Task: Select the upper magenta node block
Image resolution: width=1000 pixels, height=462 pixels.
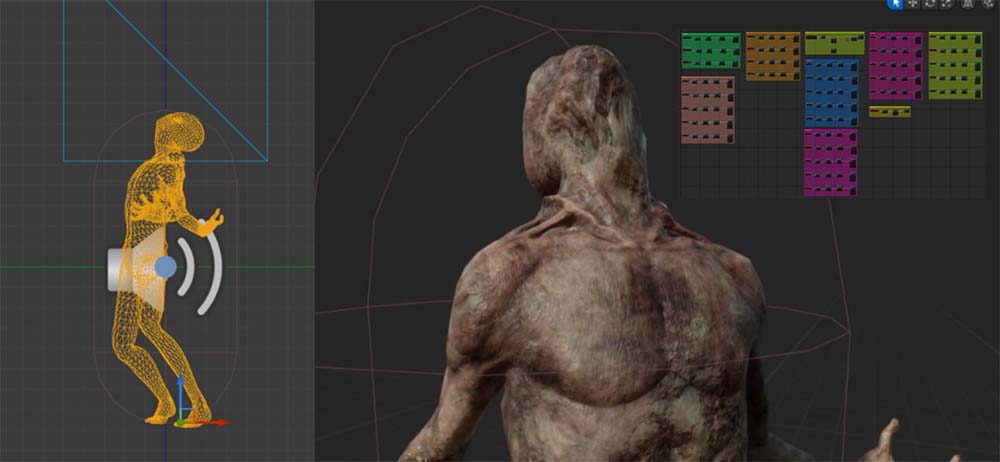Action: 895,65
